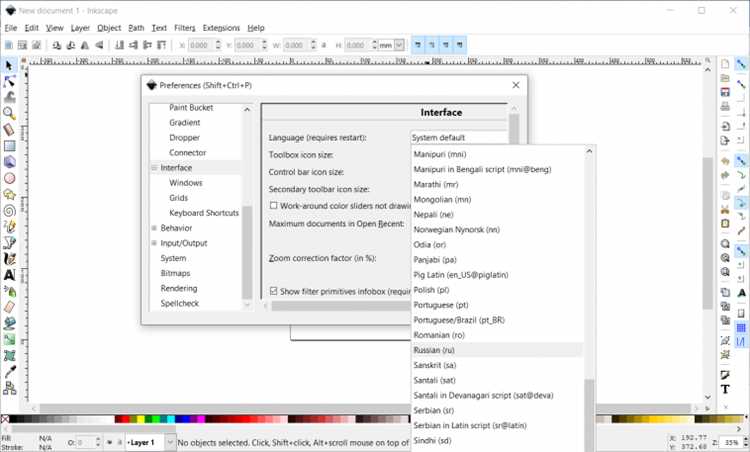The image size is (750, 452).
Task: Click the X-marked no-color swatch in the palette
Action: pos(5,419)
